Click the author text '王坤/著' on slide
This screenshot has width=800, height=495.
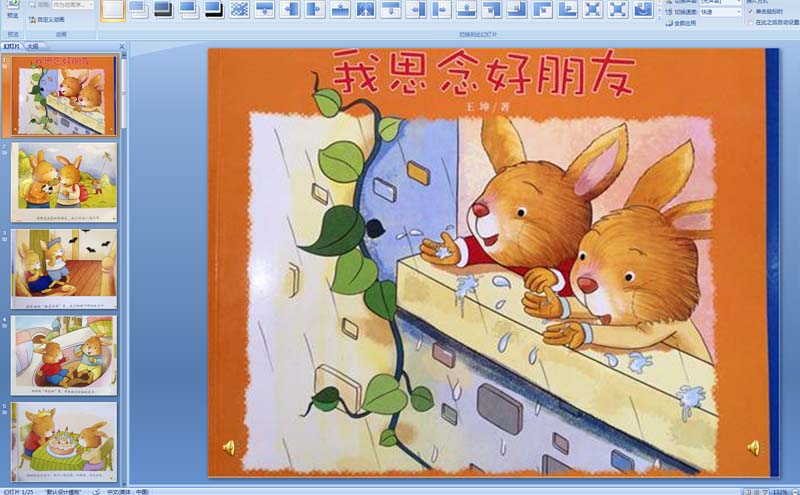pyautogui.click(x=487, y=107)
